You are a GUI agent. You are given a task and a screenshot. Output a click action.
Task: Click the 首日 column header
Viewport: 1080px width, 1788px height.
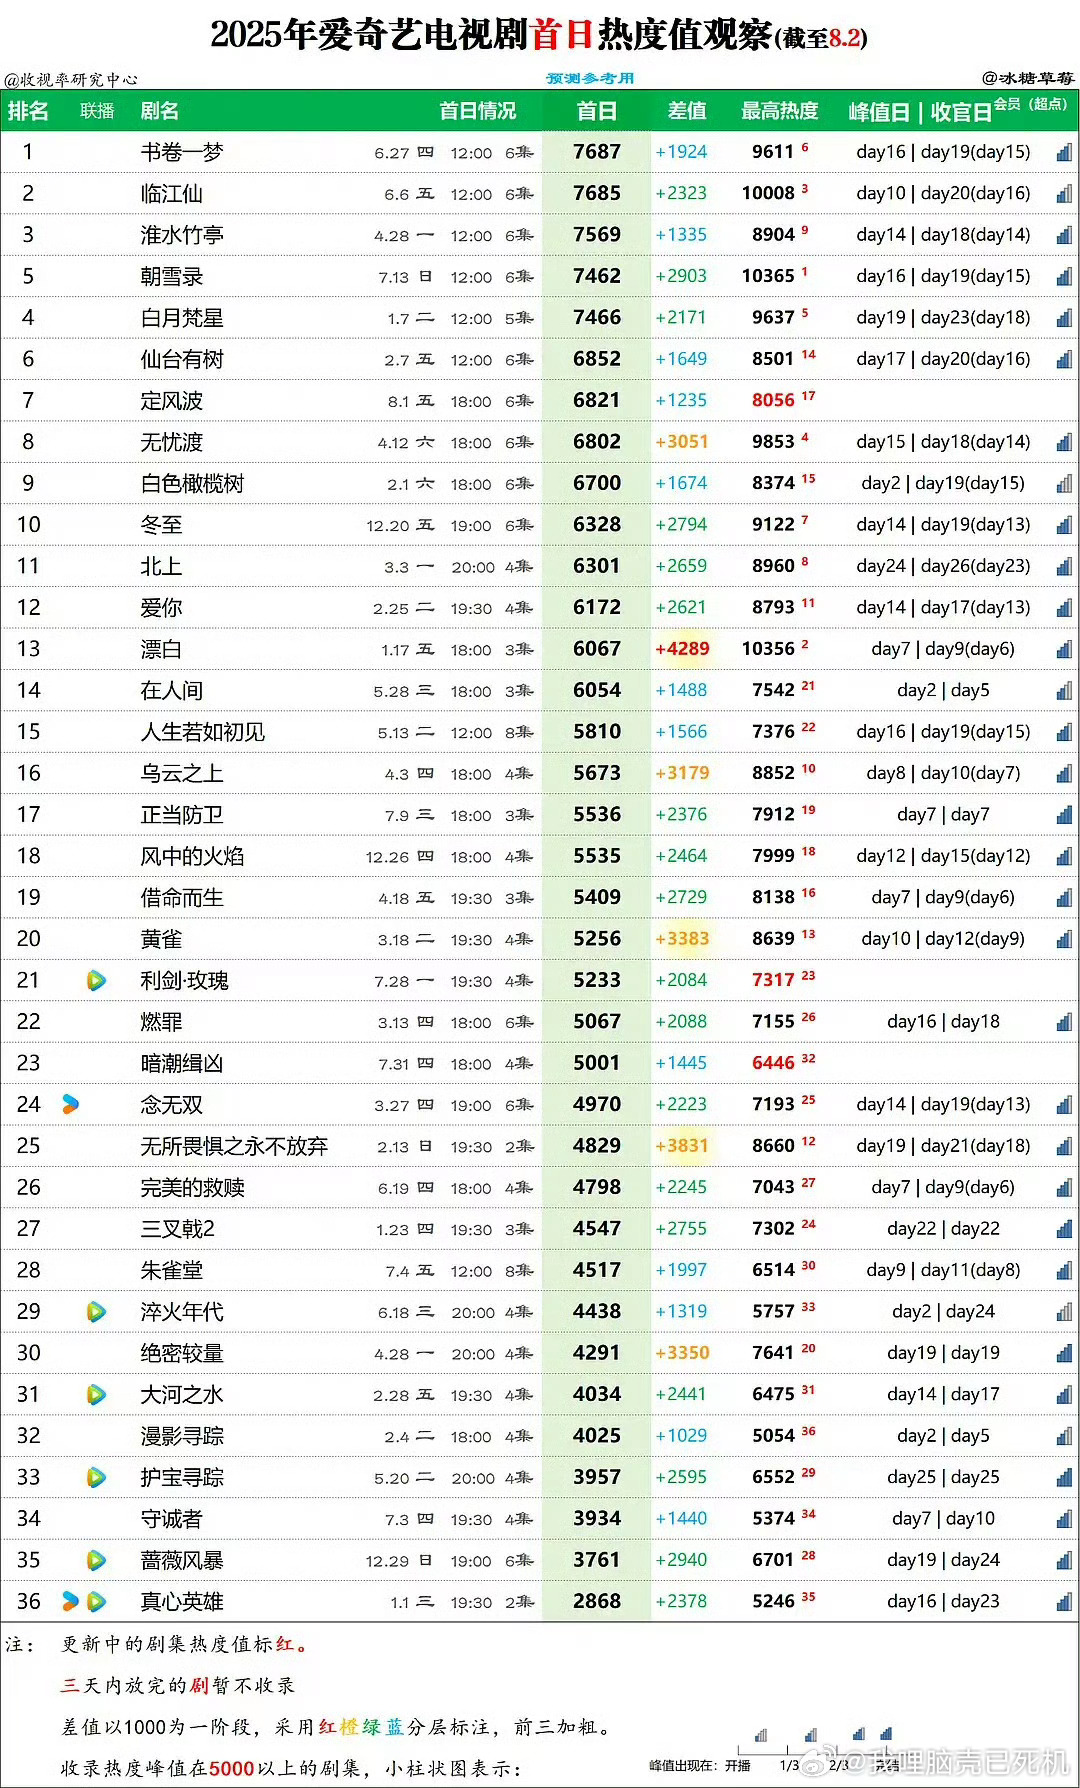597,111
